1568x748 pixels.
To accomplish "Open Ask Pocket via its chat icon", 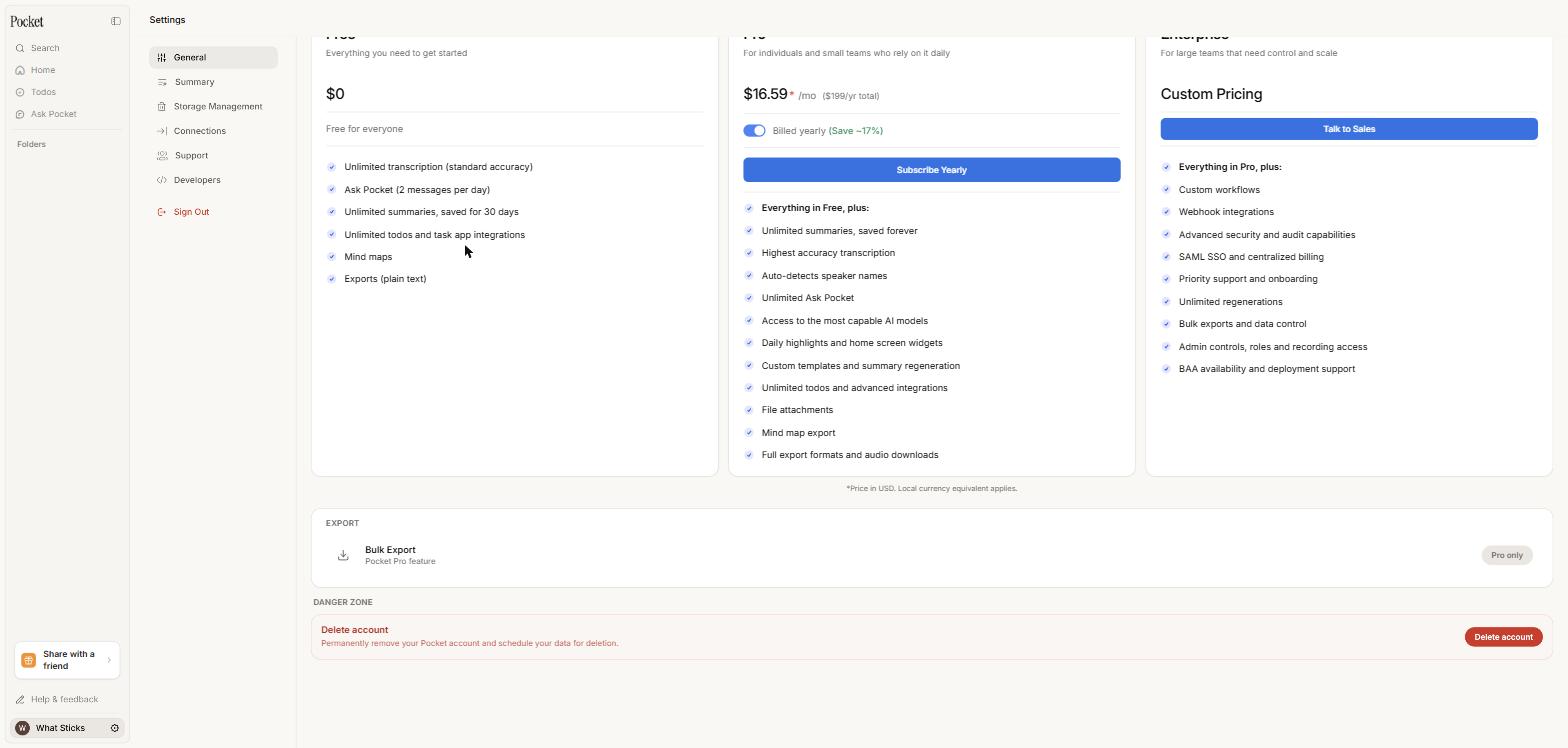I will pos(20,114).
